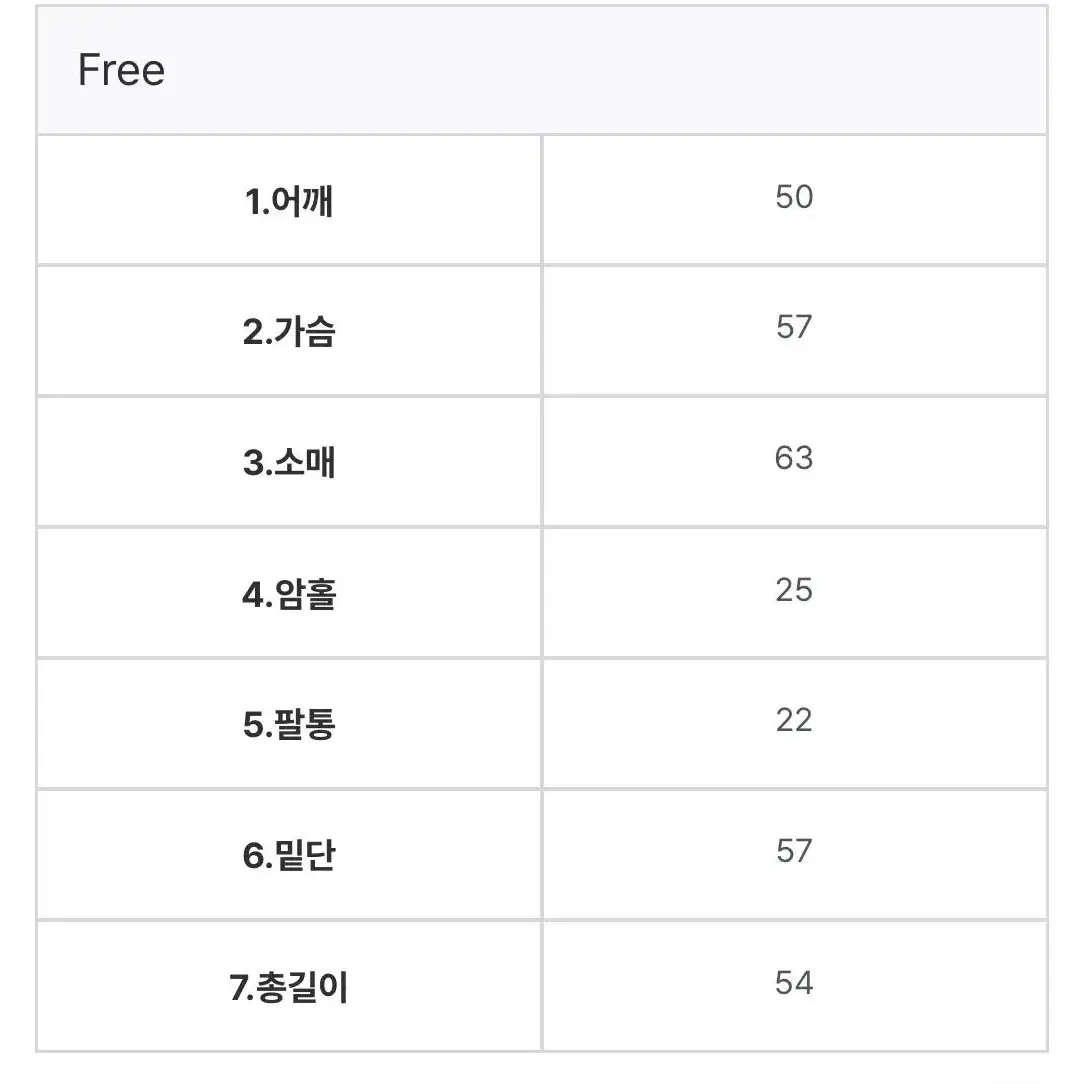Screen dimensions: 1084x1084
Task: Click the total length value 54
Action: point(794,982)
